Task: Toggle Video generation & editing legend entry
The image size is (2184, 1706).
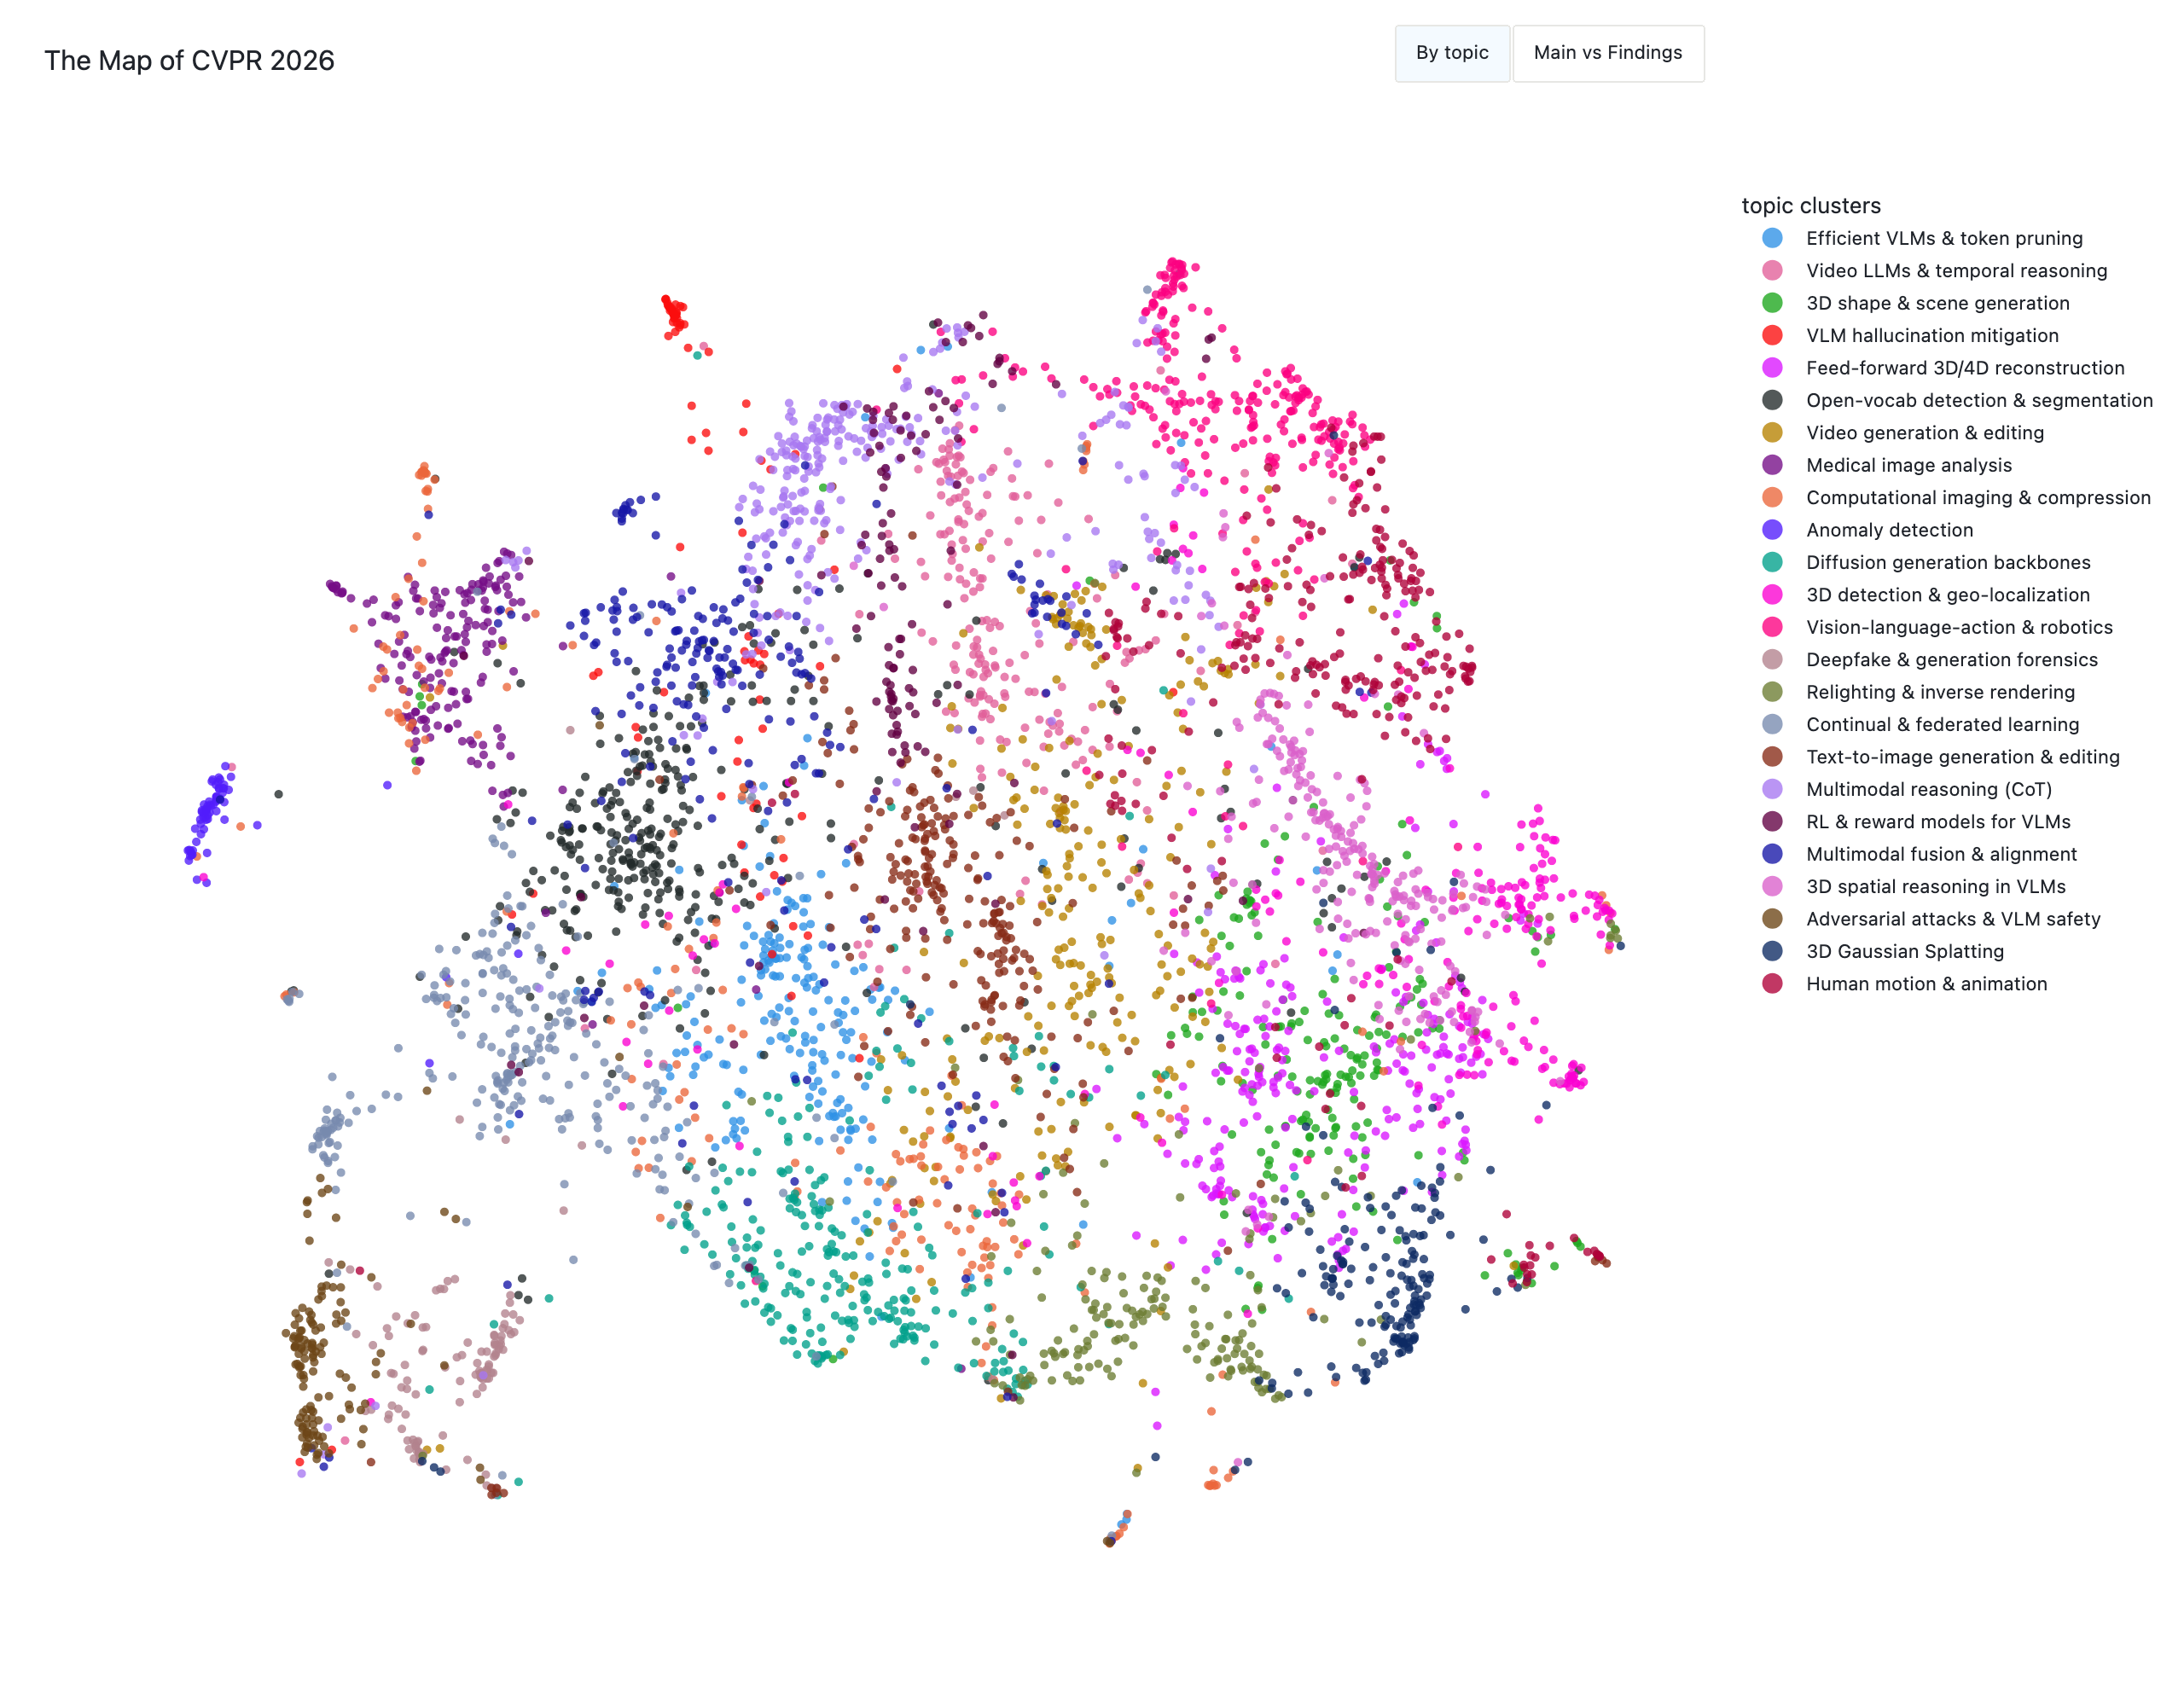Action: [x=1903, y=433]
